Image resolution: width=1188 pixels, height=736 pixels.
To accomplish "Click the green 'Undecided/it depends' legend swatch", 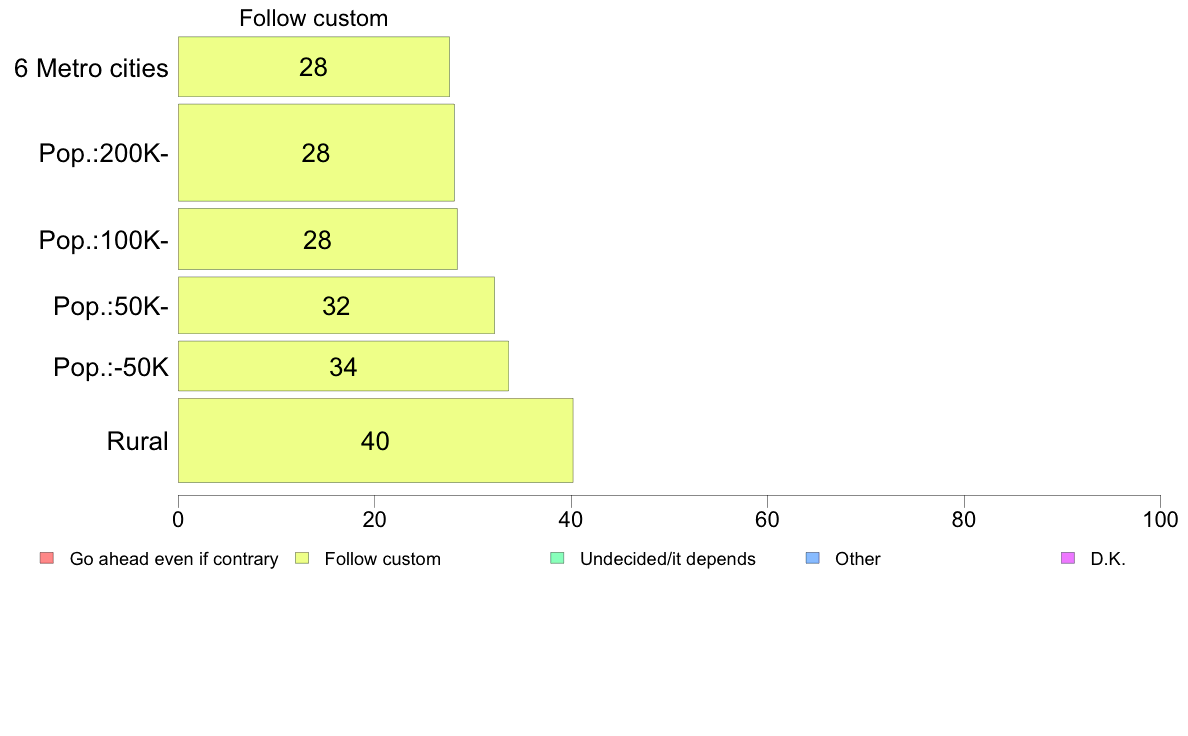I will tap(558, 559).
